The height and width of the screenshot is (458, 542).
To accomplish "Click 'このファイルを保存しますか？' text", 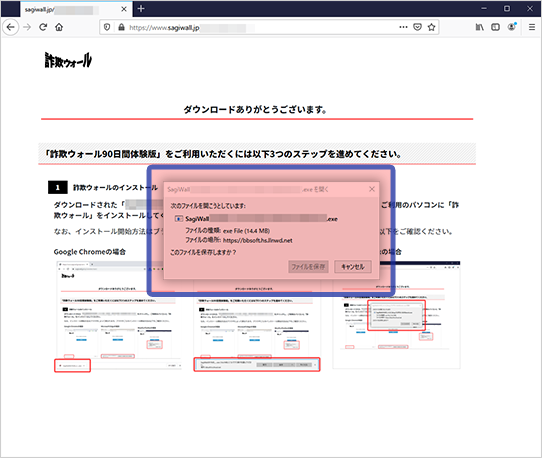I will pyautogui.click(x=203, y=252).
